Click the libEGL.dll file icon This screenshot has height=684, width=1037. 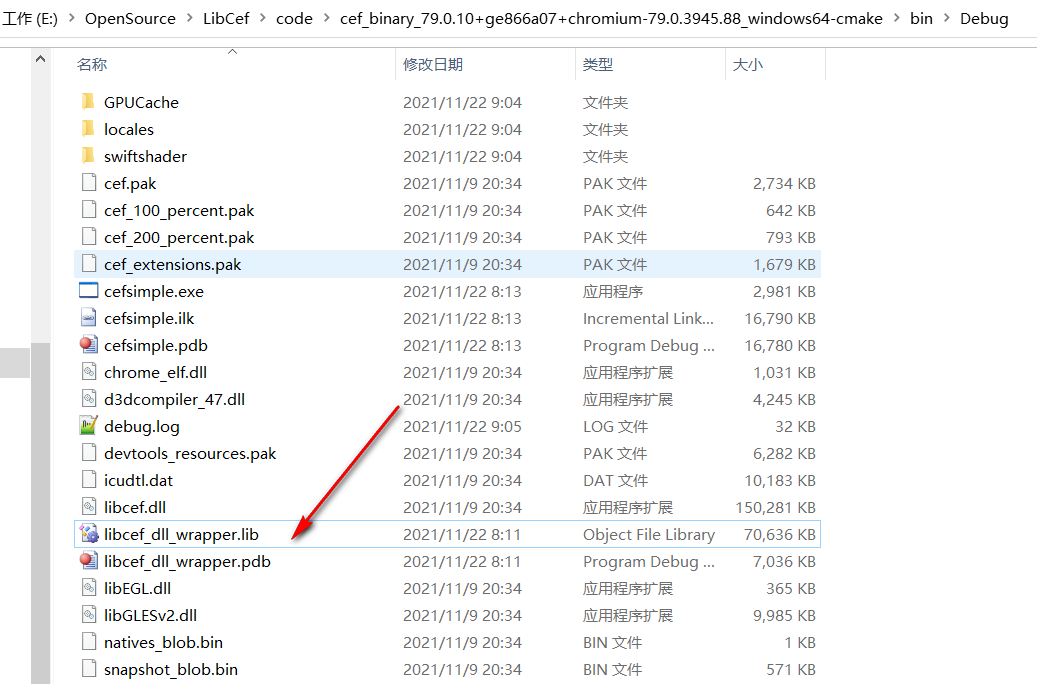click(x=89, y=588)
